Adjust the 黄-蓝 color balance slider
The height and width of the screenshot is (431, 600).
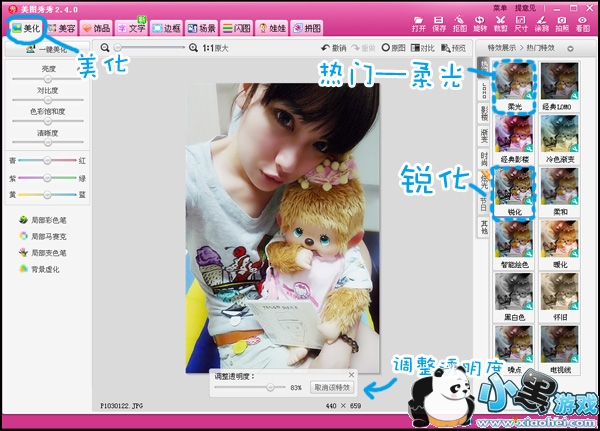tap(47, 194)
